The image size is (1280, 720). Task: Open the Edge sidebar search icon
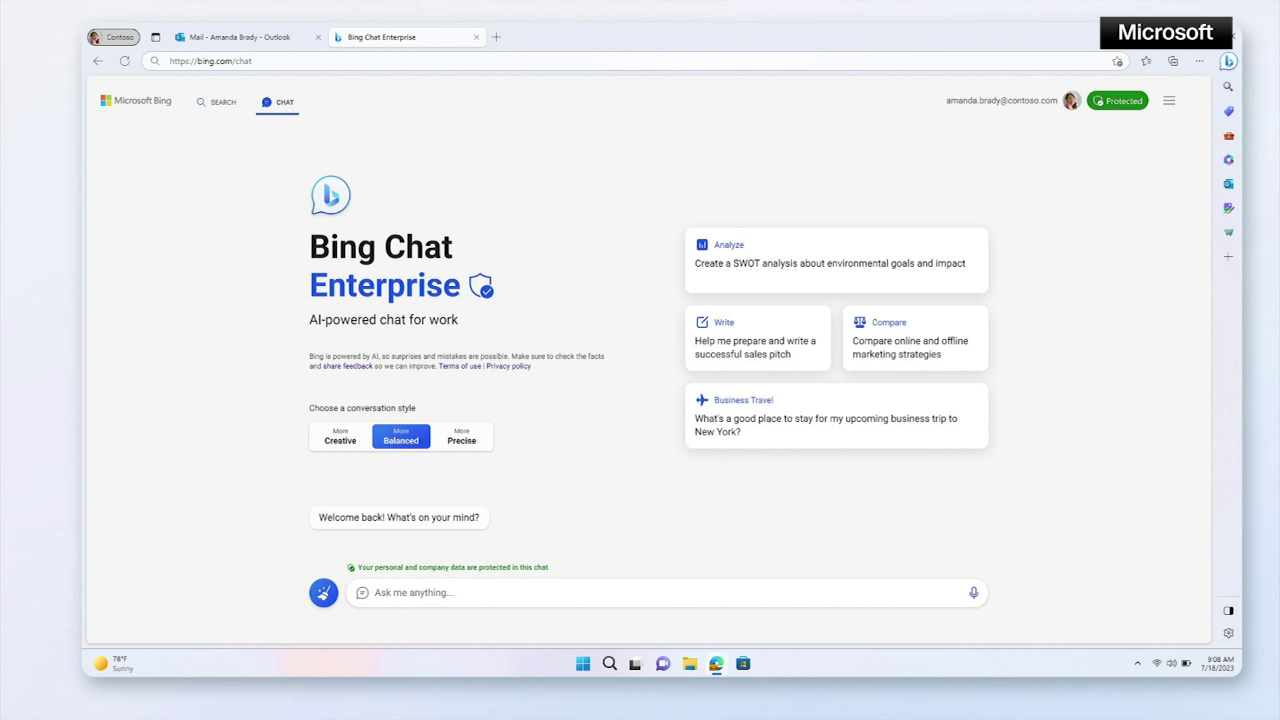1228,87
